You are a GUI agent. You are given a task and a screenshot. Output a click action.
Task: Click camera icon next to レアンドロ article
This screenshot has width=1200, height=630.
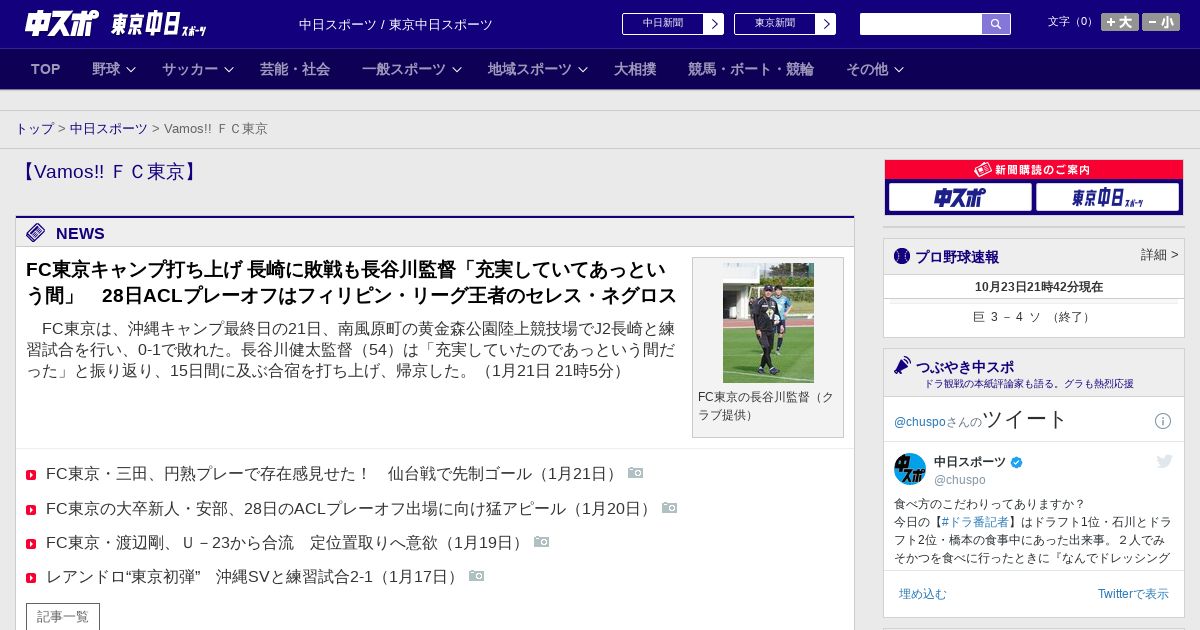click(476, 576)
